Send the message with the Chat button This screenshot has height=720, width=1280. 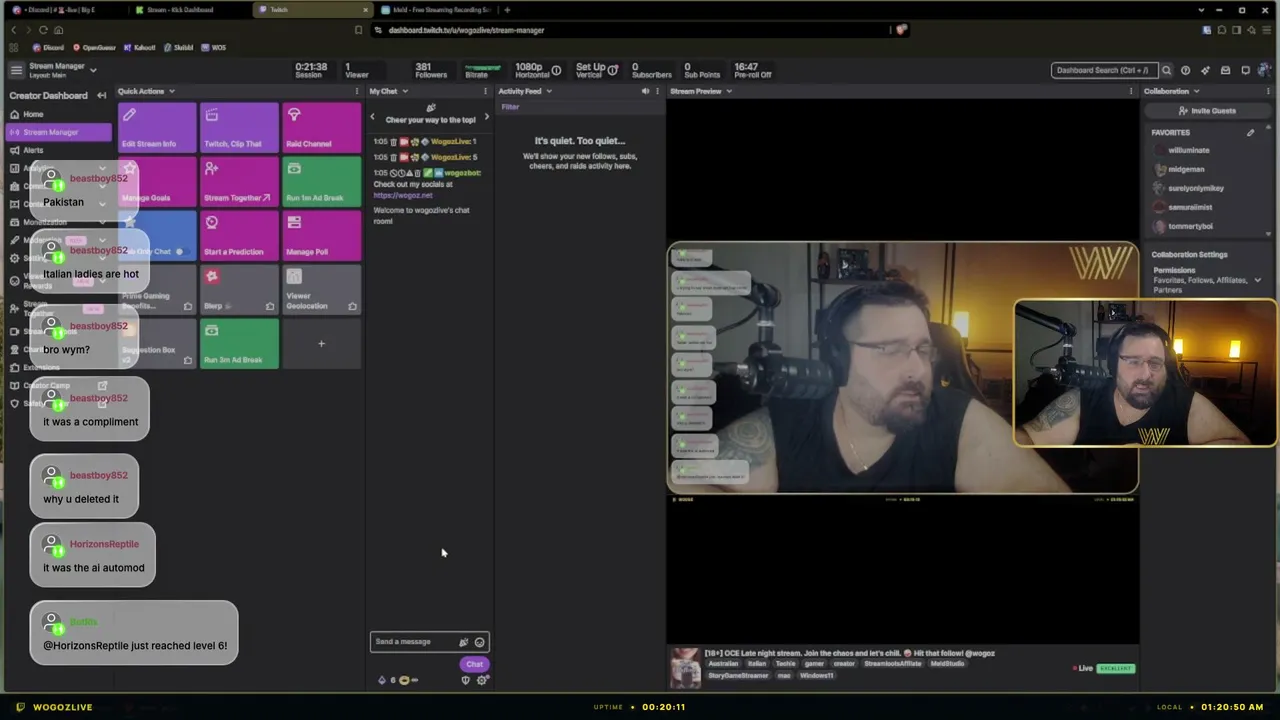click(x=474, y=664)
